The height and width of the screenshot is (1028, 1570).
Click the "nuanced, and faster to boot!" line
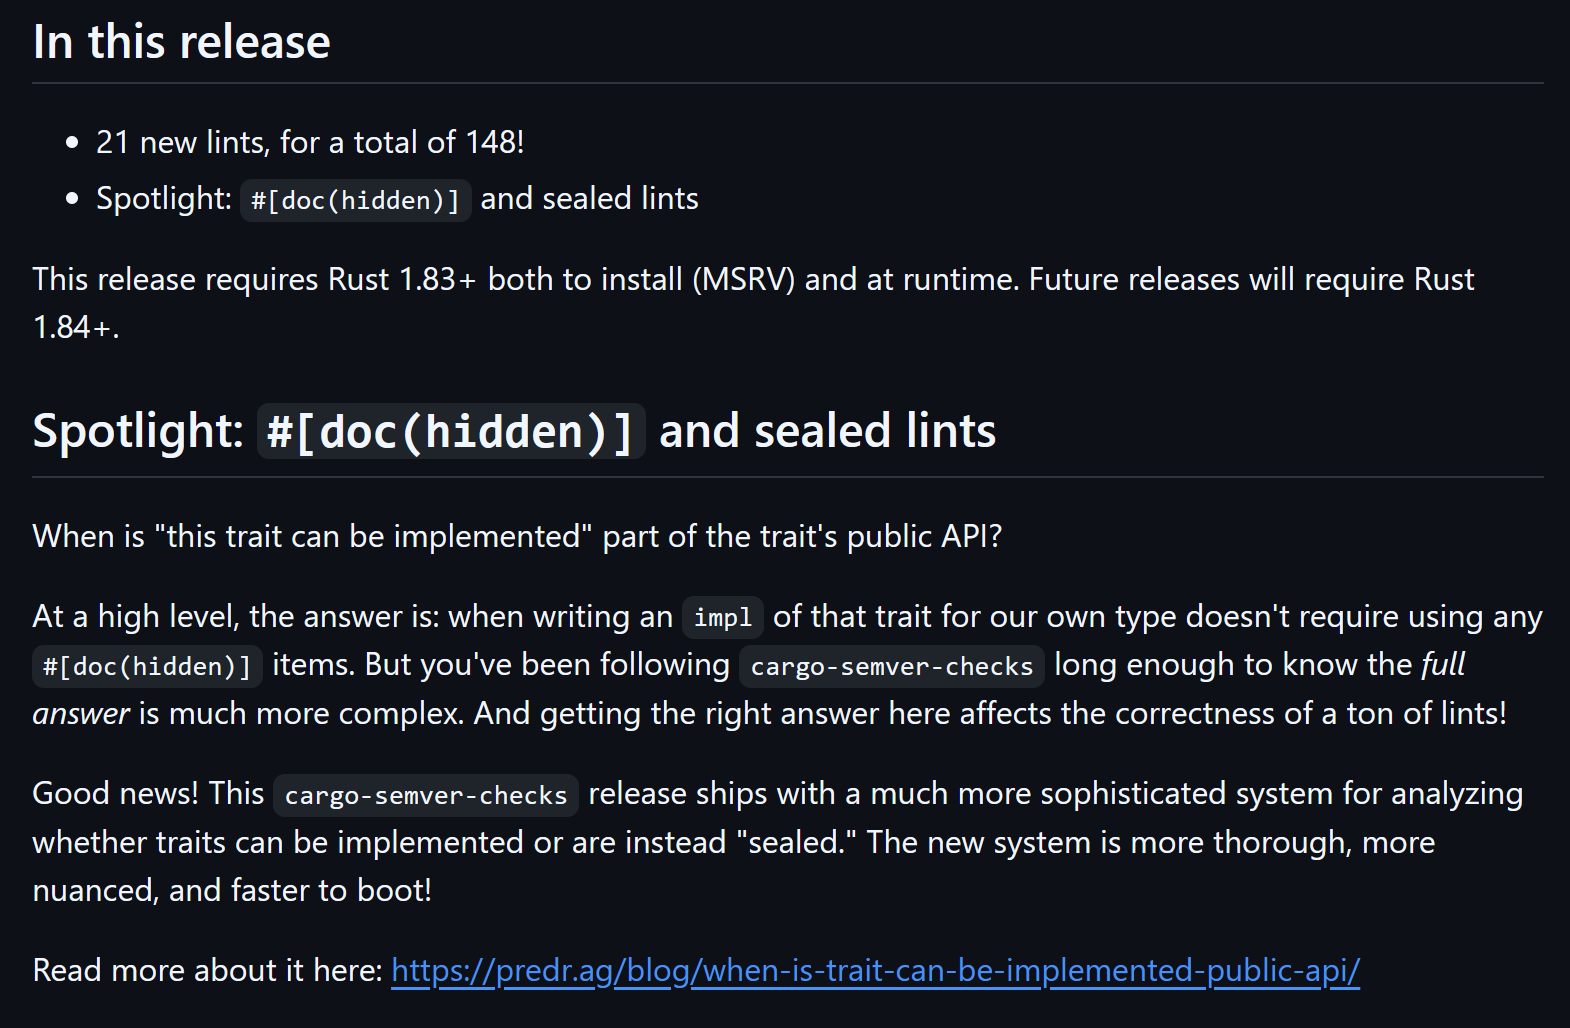tap(232, 890)
